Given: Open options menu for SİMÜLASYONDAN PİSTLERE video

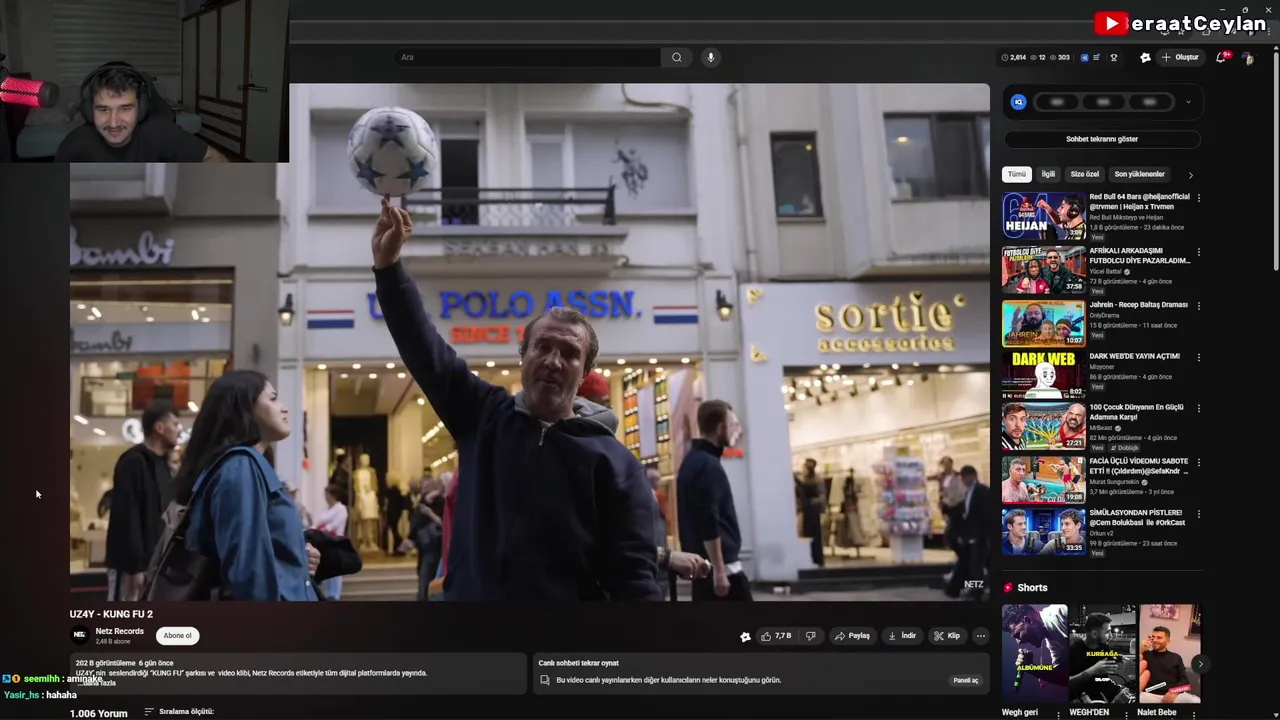Looking at the screenshot, I should (1198, 514).
